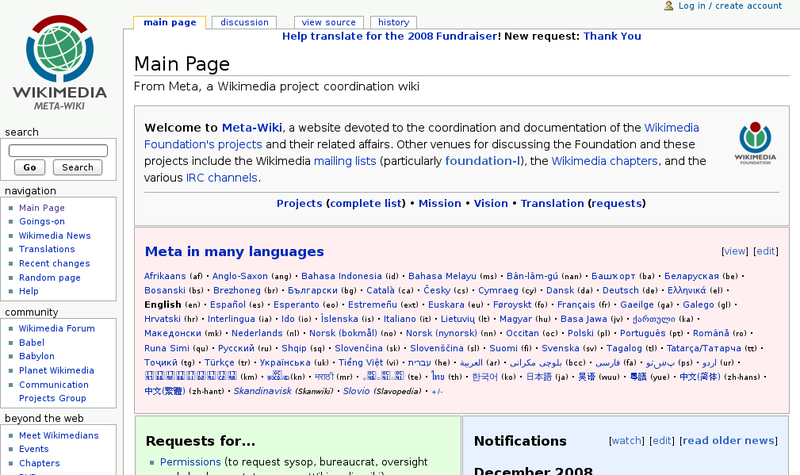Click the Wikimedia Foundation logo image

click(x=756, y=144)
